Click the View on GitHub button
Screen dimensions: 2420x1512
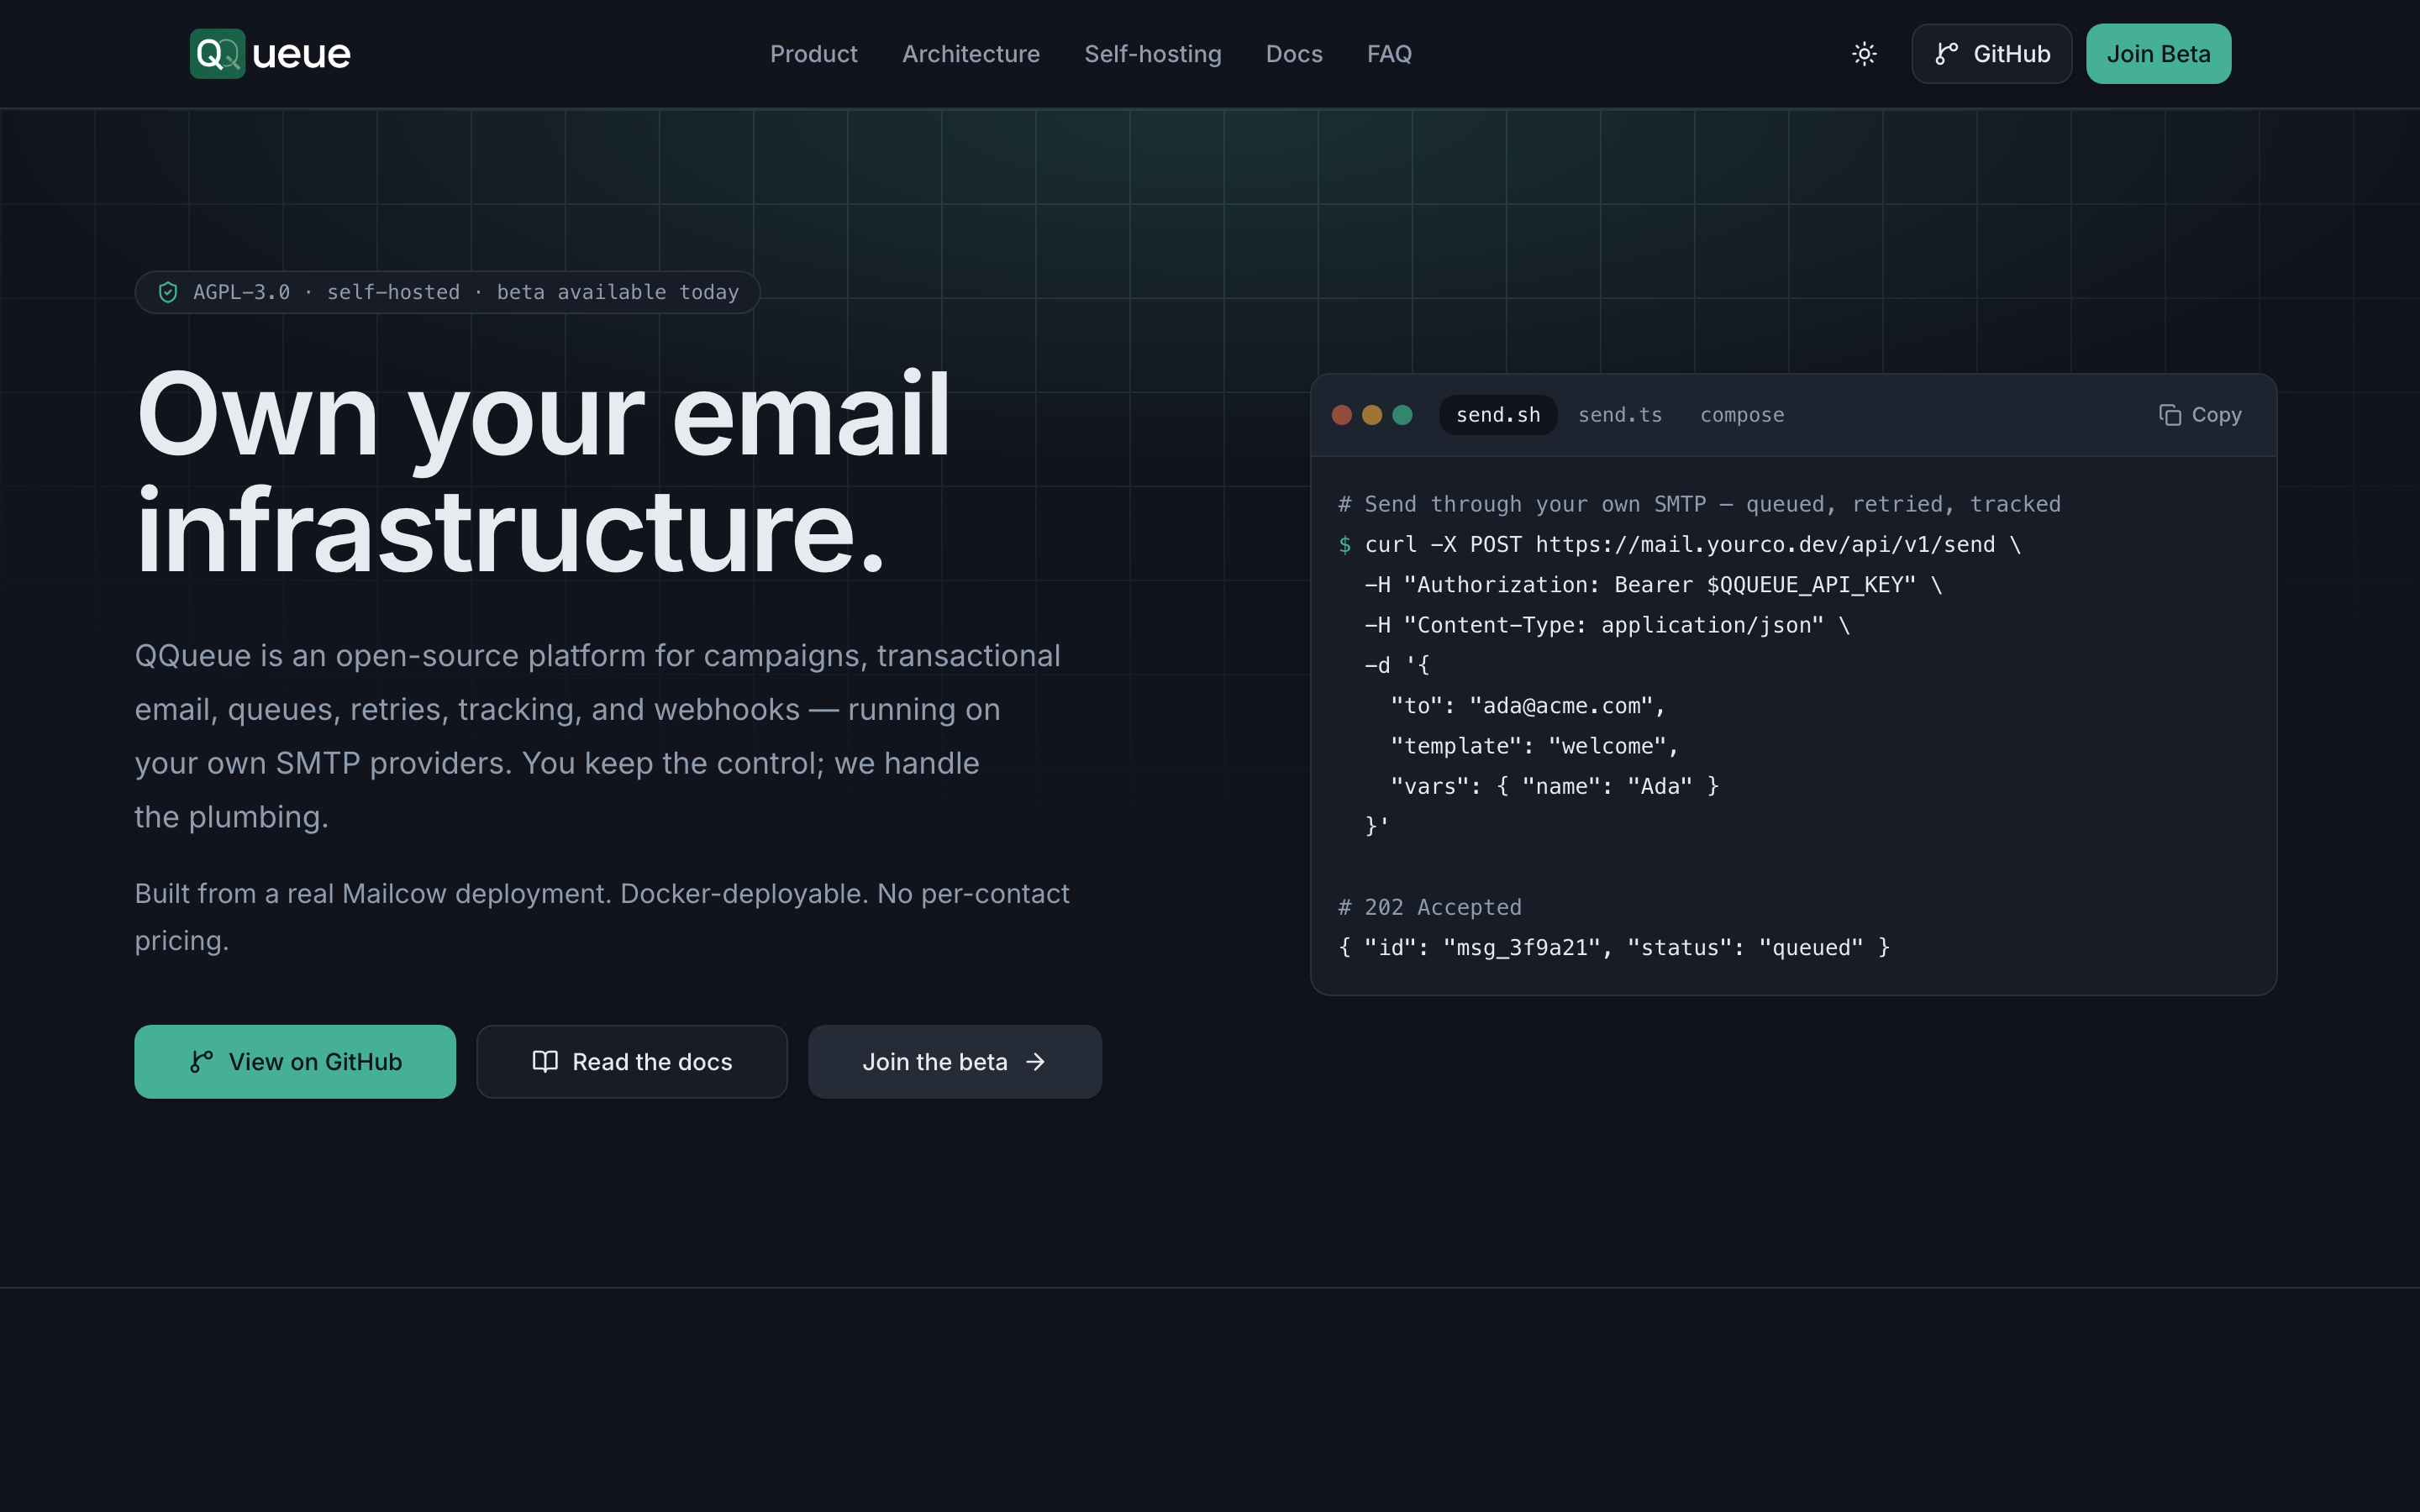295,1062
